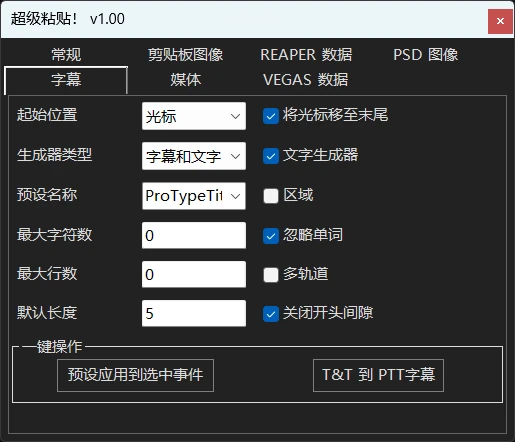This screenshot has height=442, width=515.
Task: Focus the 最大行数 input field
Action: [194, 274]
